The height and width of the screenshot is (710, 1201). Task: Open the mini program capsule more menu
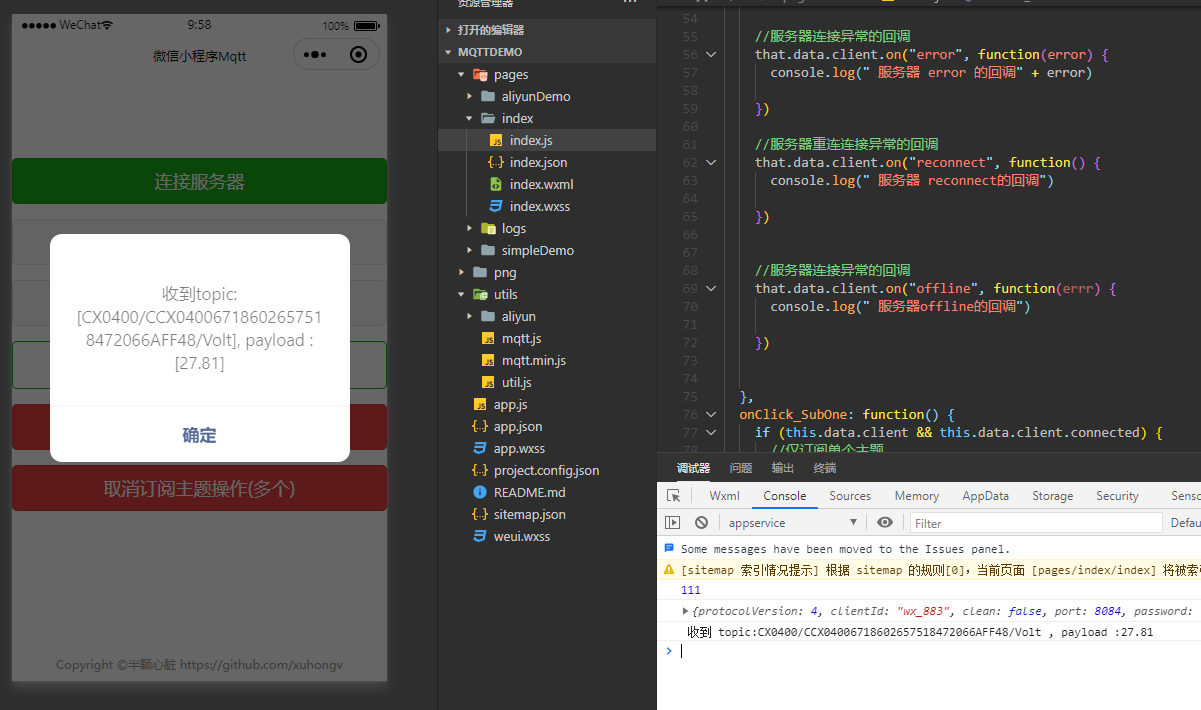pos(316,55)
